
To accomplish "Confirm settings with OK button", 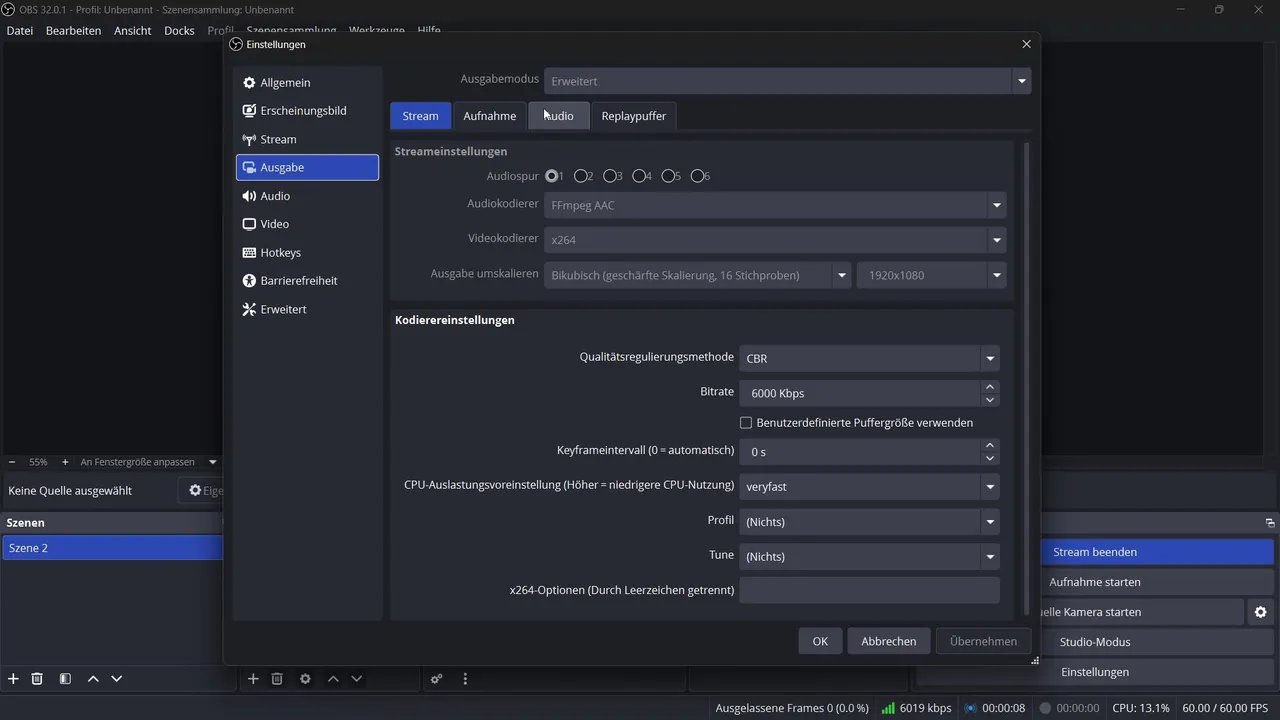I will (820, 641).
